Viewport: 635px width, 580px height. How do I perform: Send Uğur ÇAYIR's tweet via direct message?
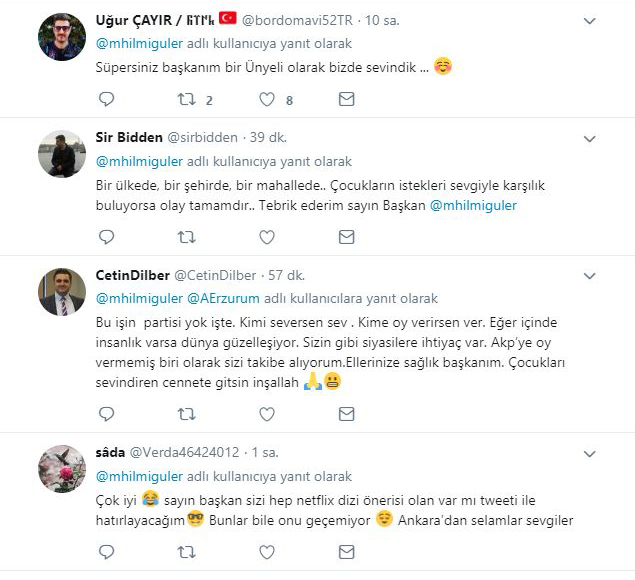coord(347,99)
